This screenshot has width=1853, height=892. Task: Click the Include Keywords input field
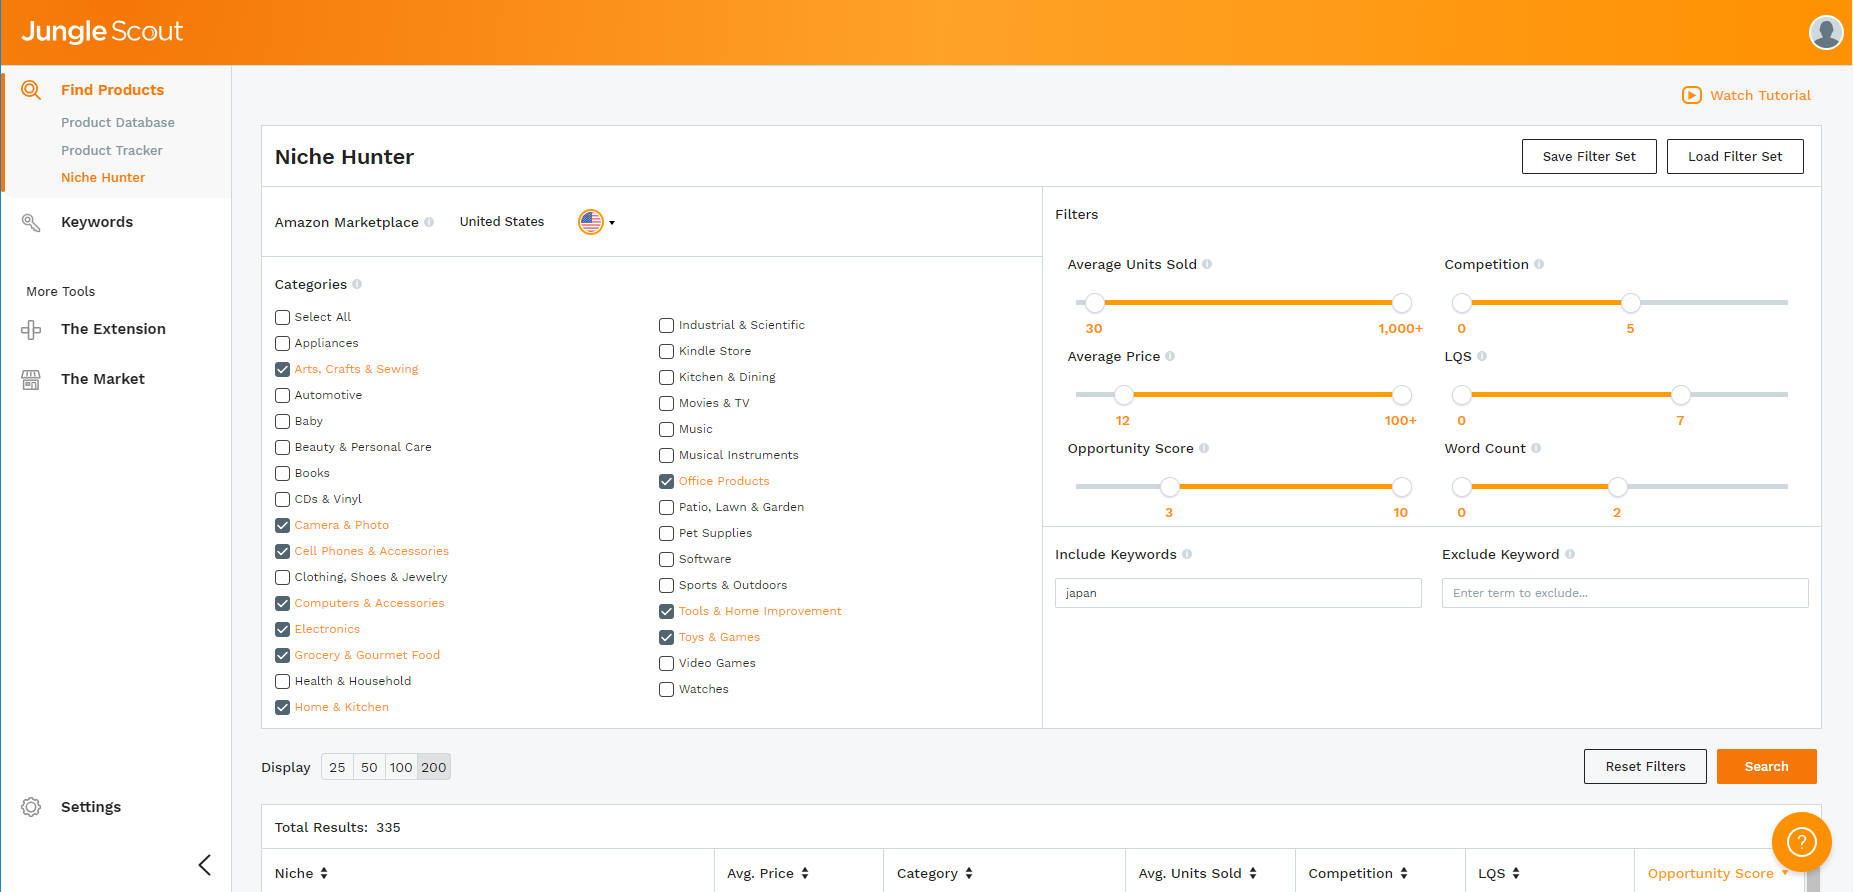click(1238, 593)
